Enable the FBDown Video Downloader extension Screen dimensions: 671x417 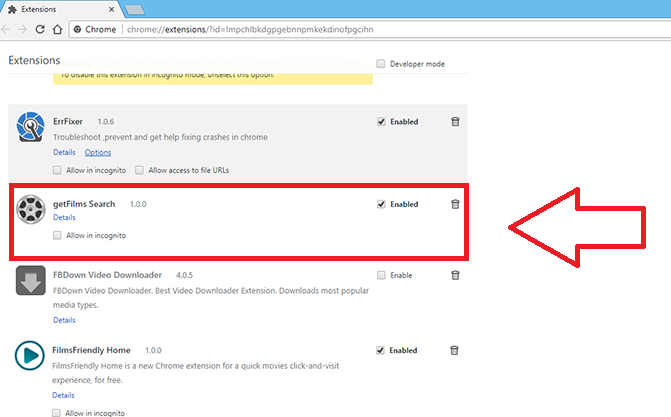click(x=381, y=275)
